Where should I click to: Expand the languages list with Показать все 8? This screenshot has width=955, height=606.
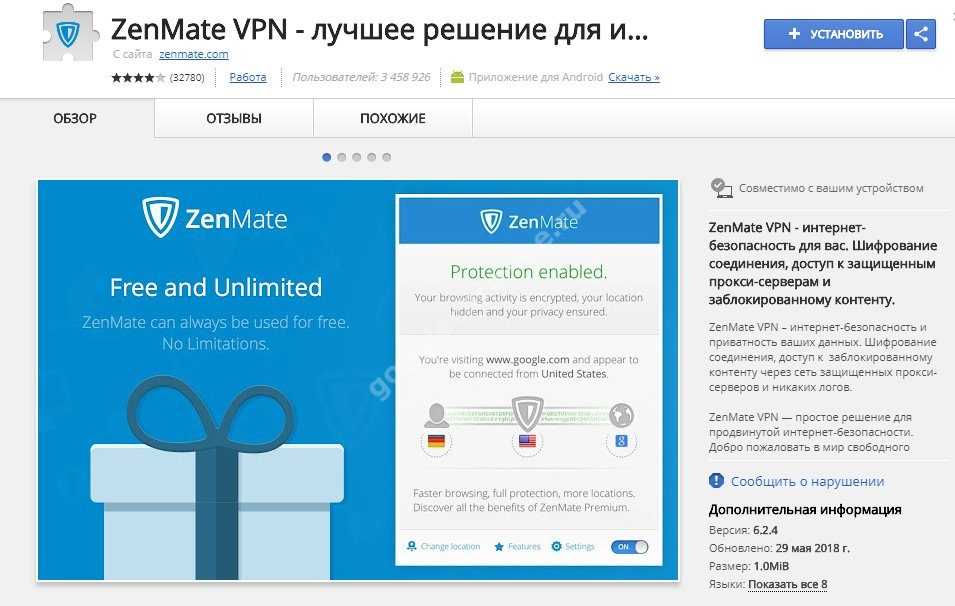tap(788, 584)
